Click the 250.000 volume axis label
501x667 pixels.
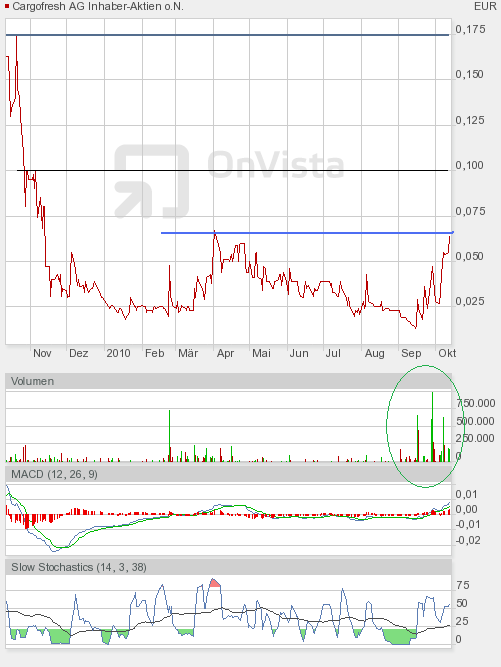click(475, 438)
